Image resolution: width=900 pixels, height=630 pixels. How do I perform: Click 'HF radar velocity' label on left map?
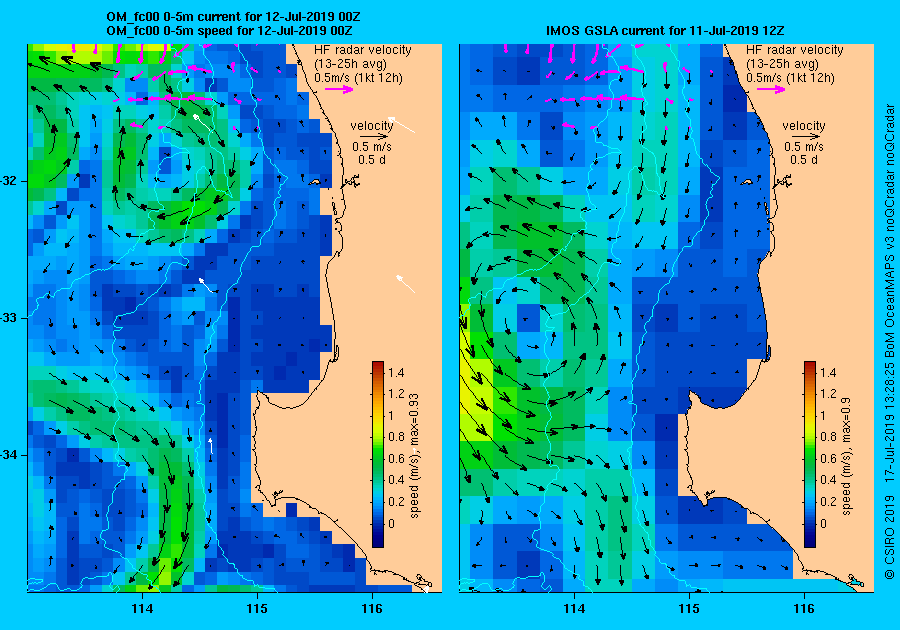pyautogui.click(x=363, y=50)
